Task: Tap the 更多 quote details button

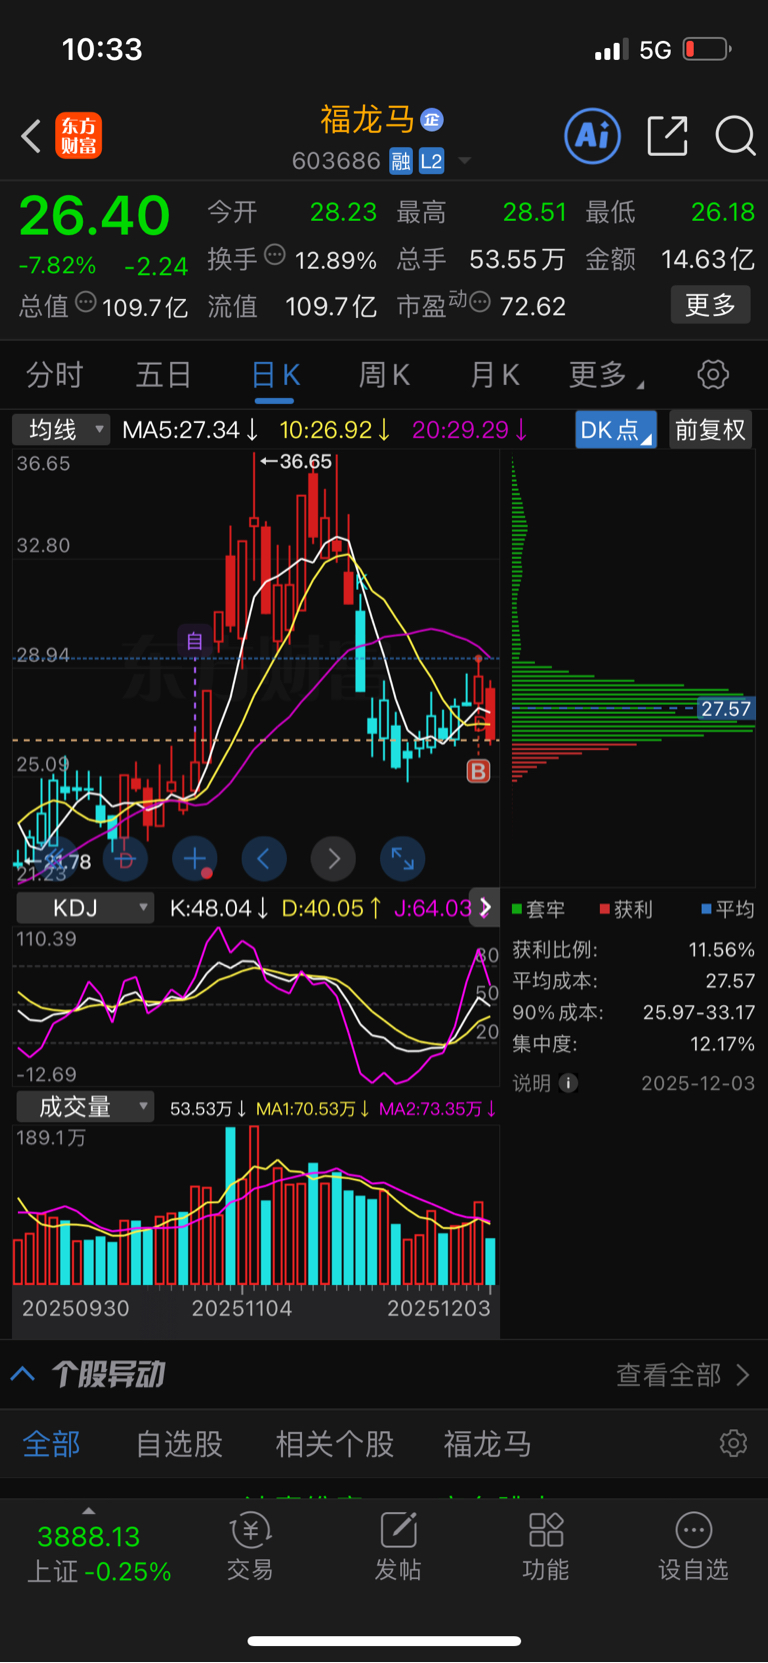Action: 710,305
